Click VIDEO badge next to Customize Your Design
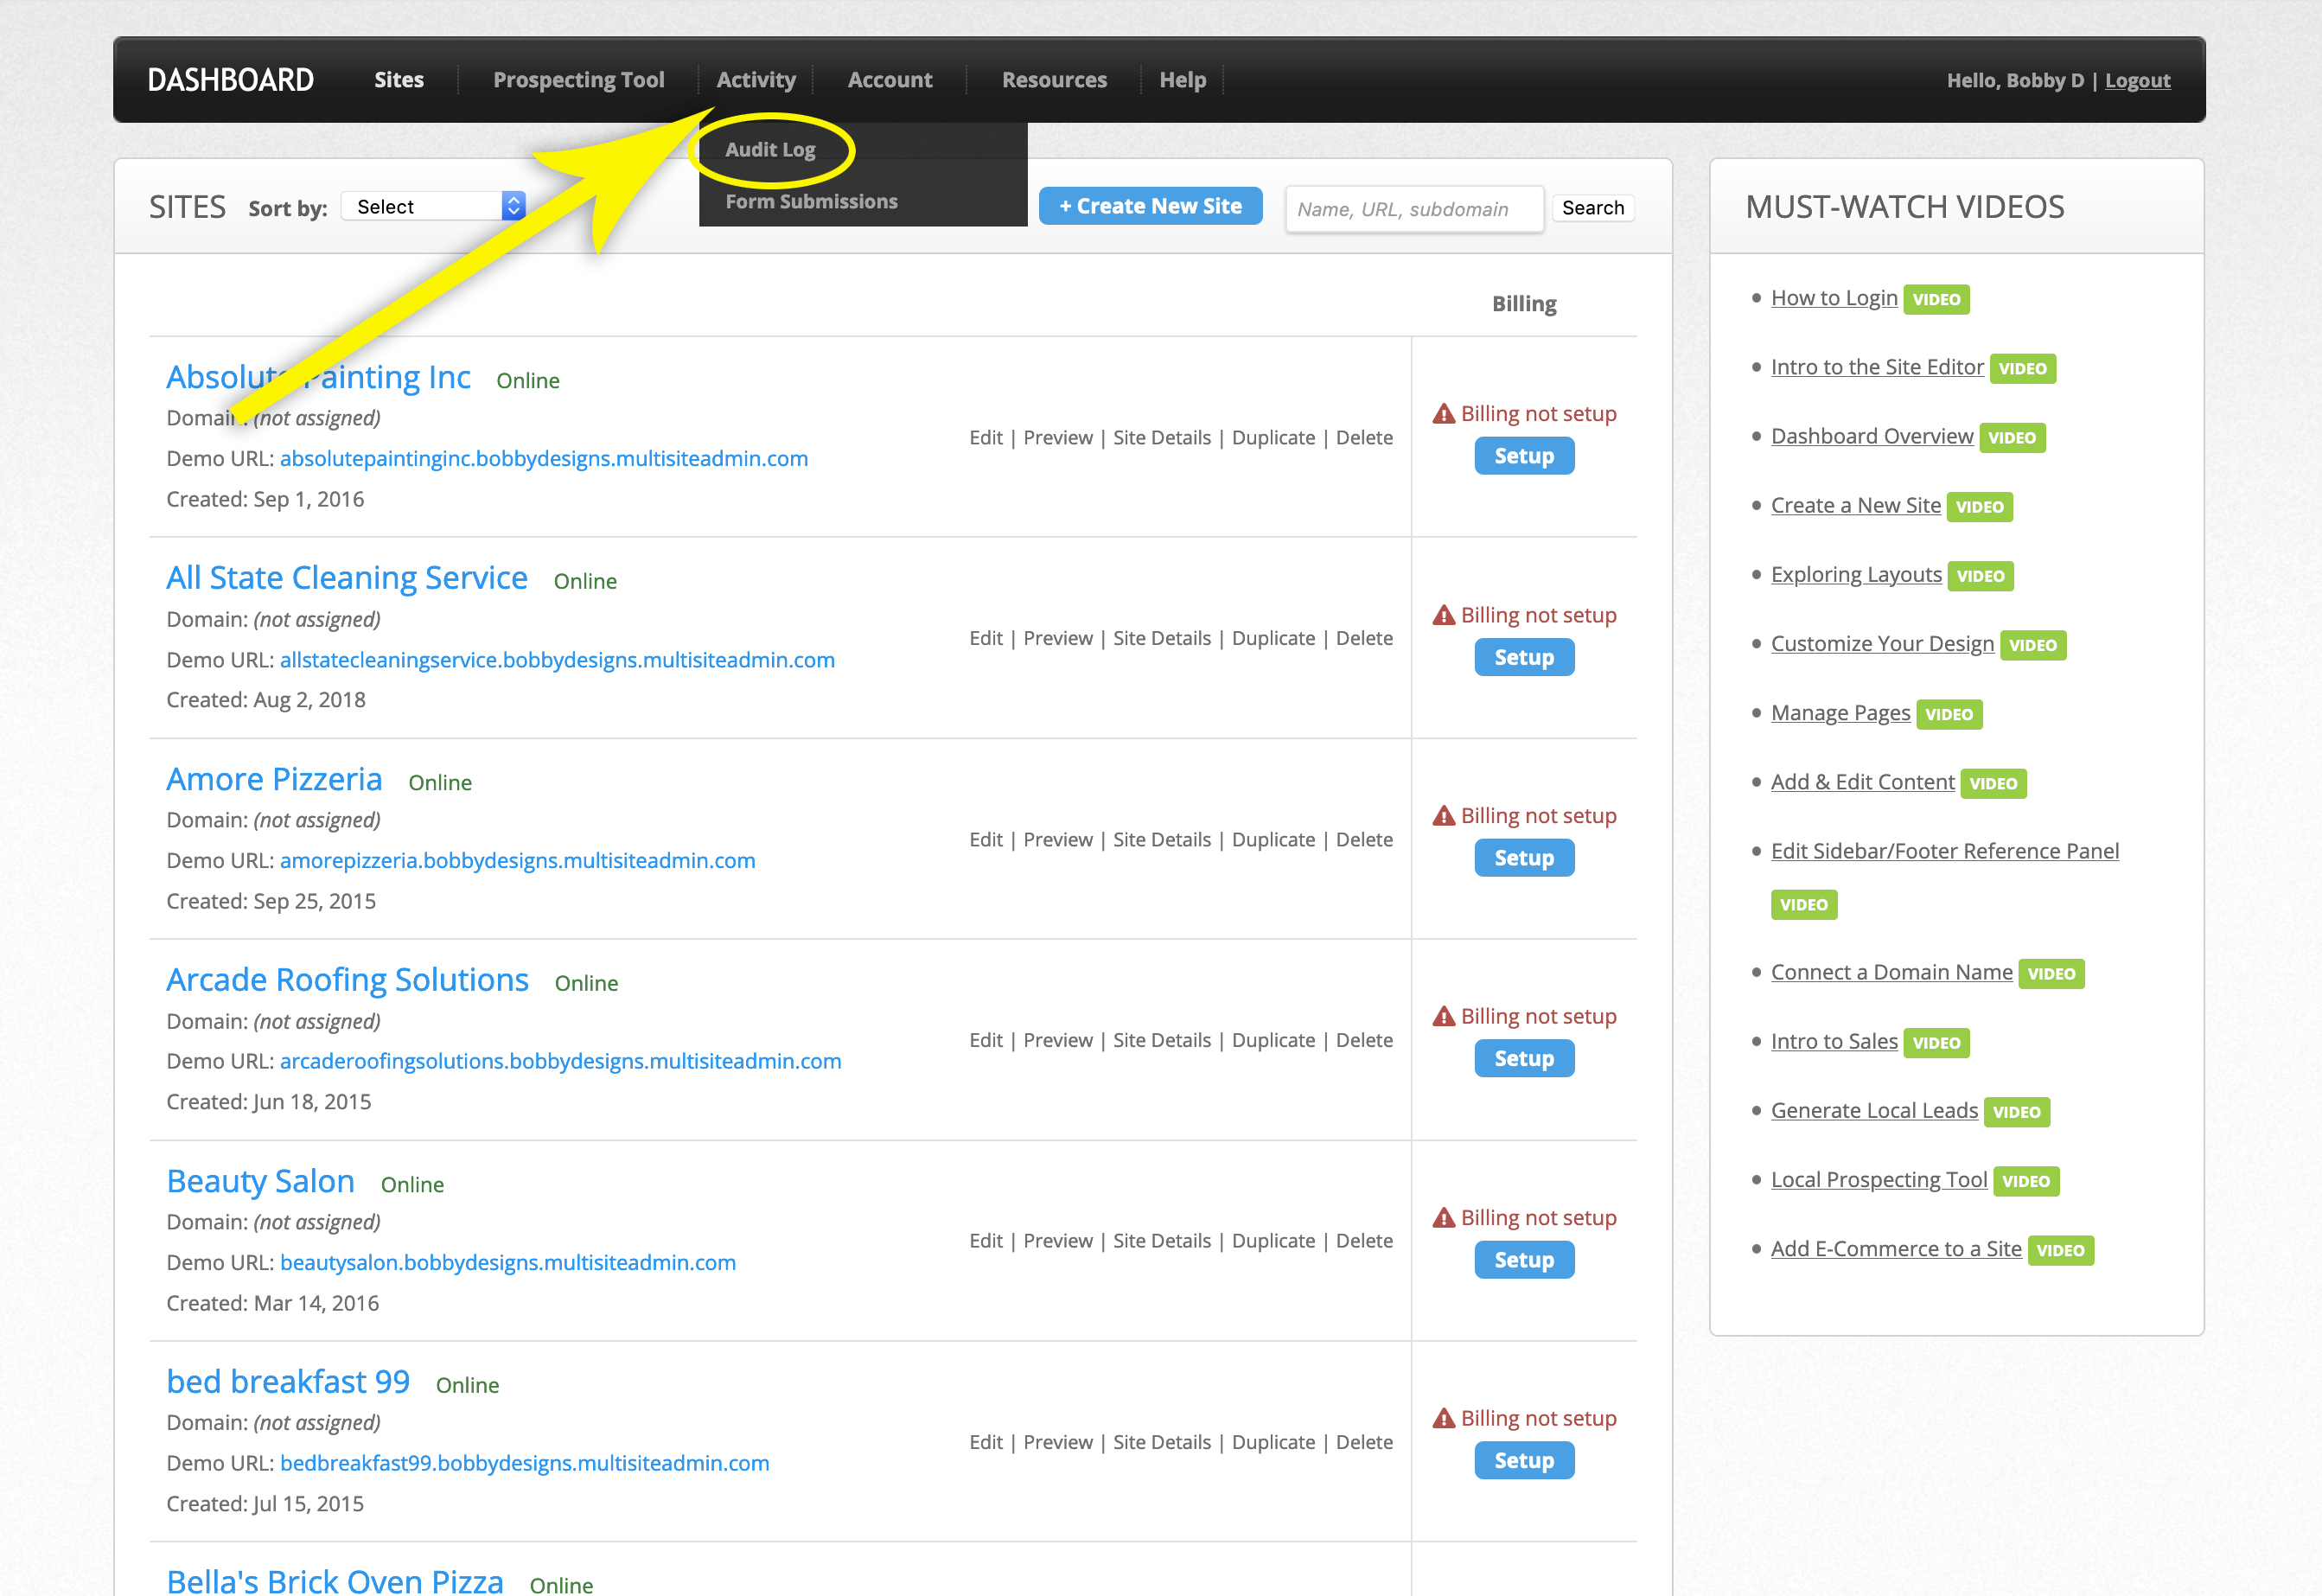The height and width of the screenshot is (1596, 2322). (2033, 645)
